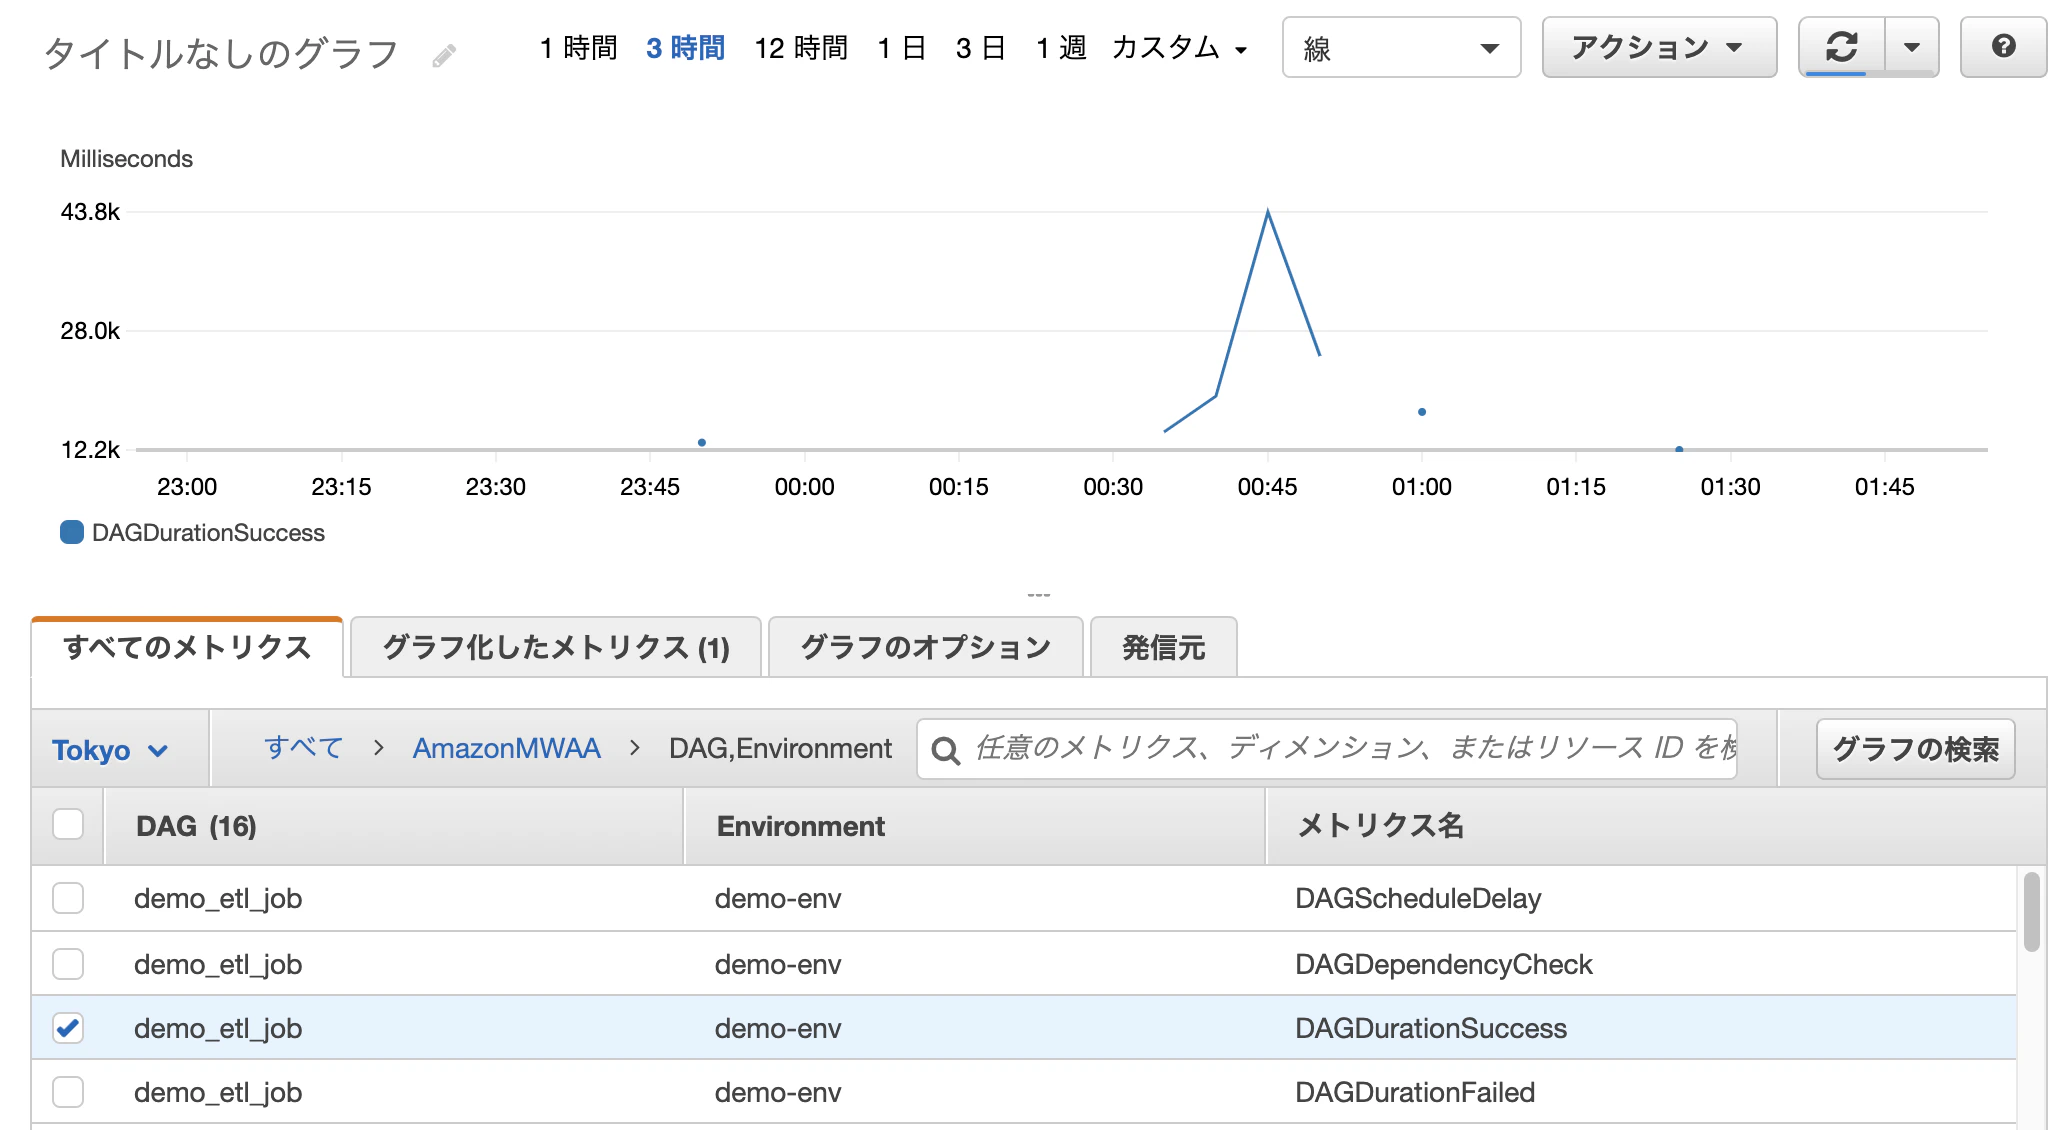Click the AmazonMWAA breadcrumb link

pyautogui.click(x=507, y=748)
